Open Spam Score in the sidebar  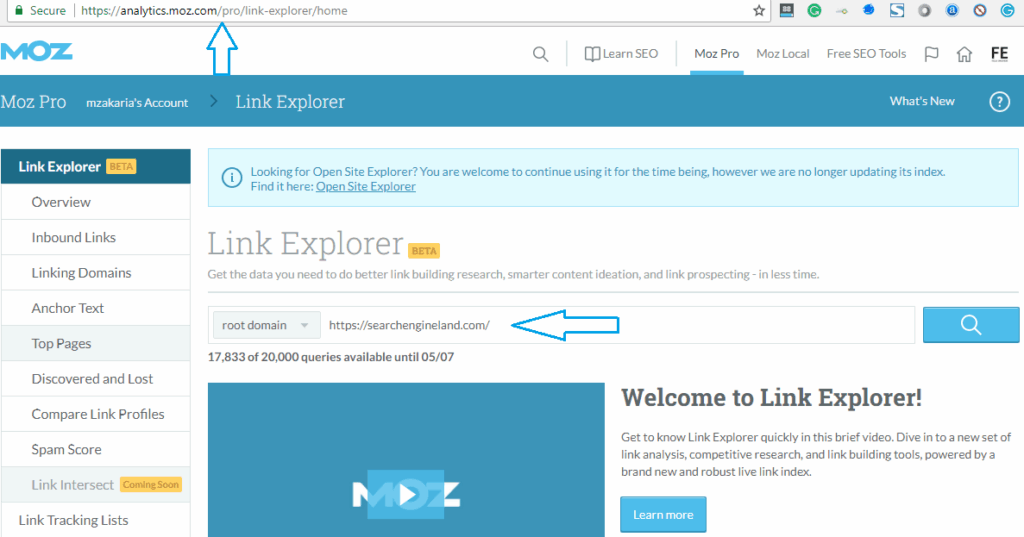(x=96, y=449)
